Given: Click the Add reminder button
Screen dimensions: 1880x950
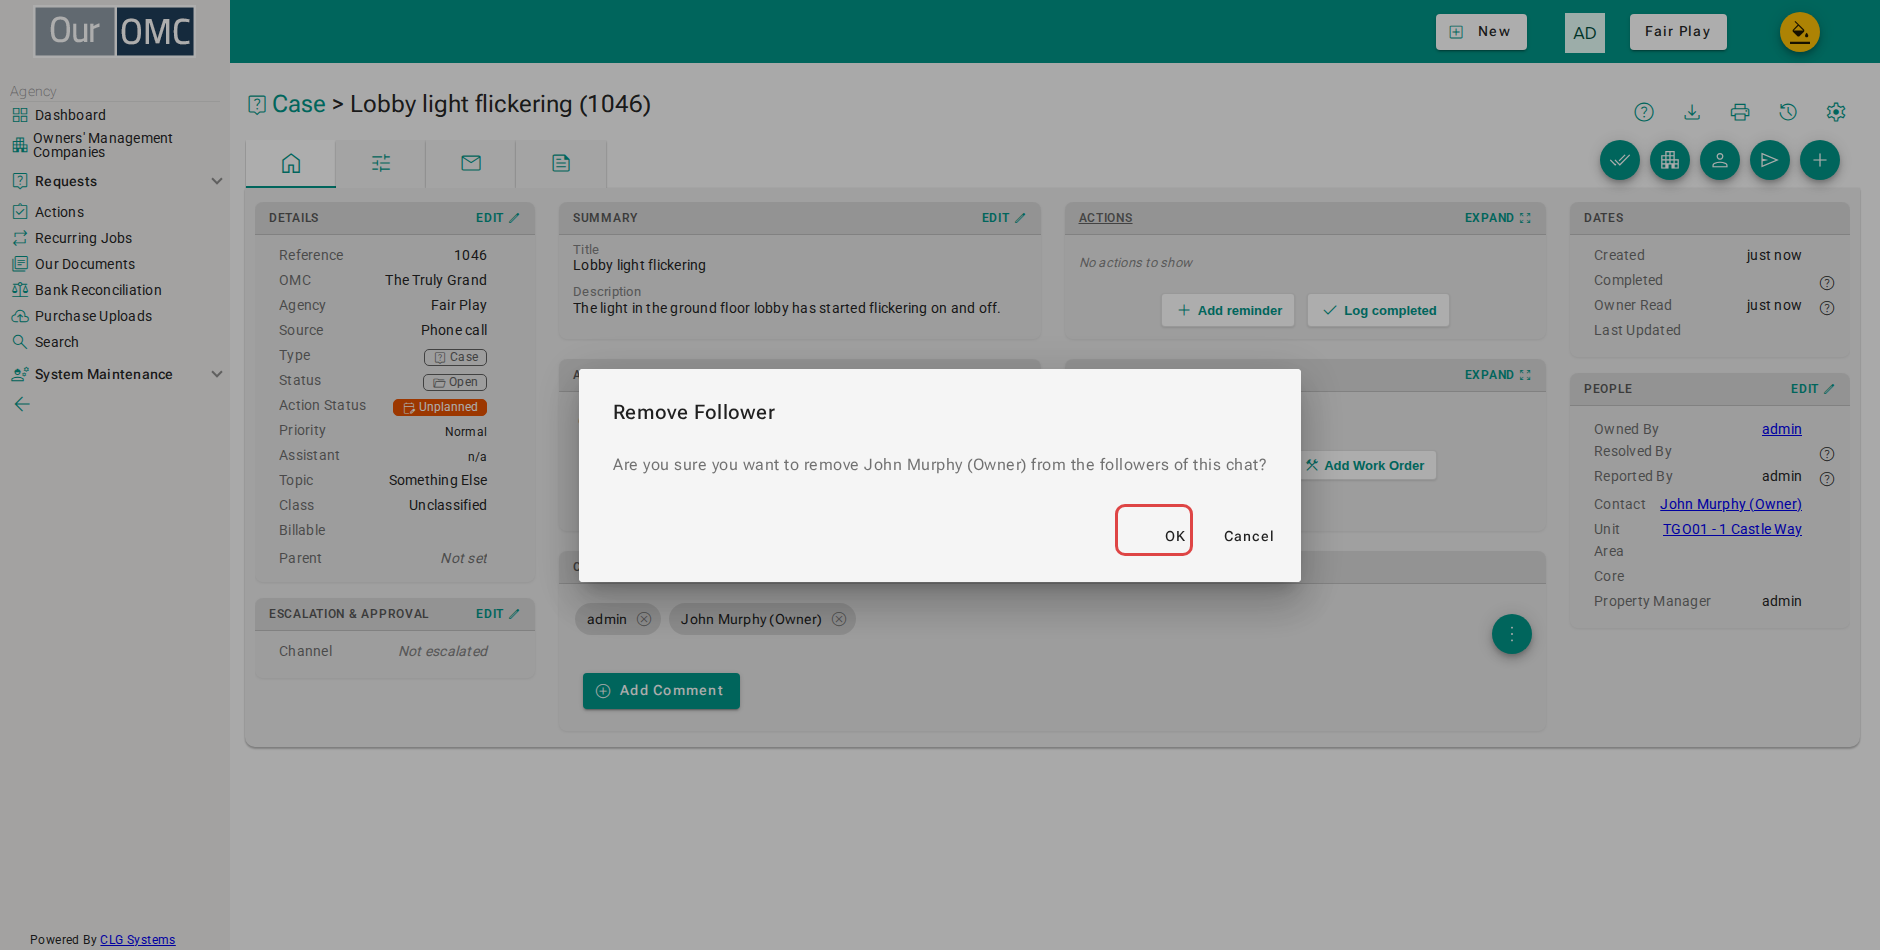Looking at the screenshot, I should coord(1228,310).
